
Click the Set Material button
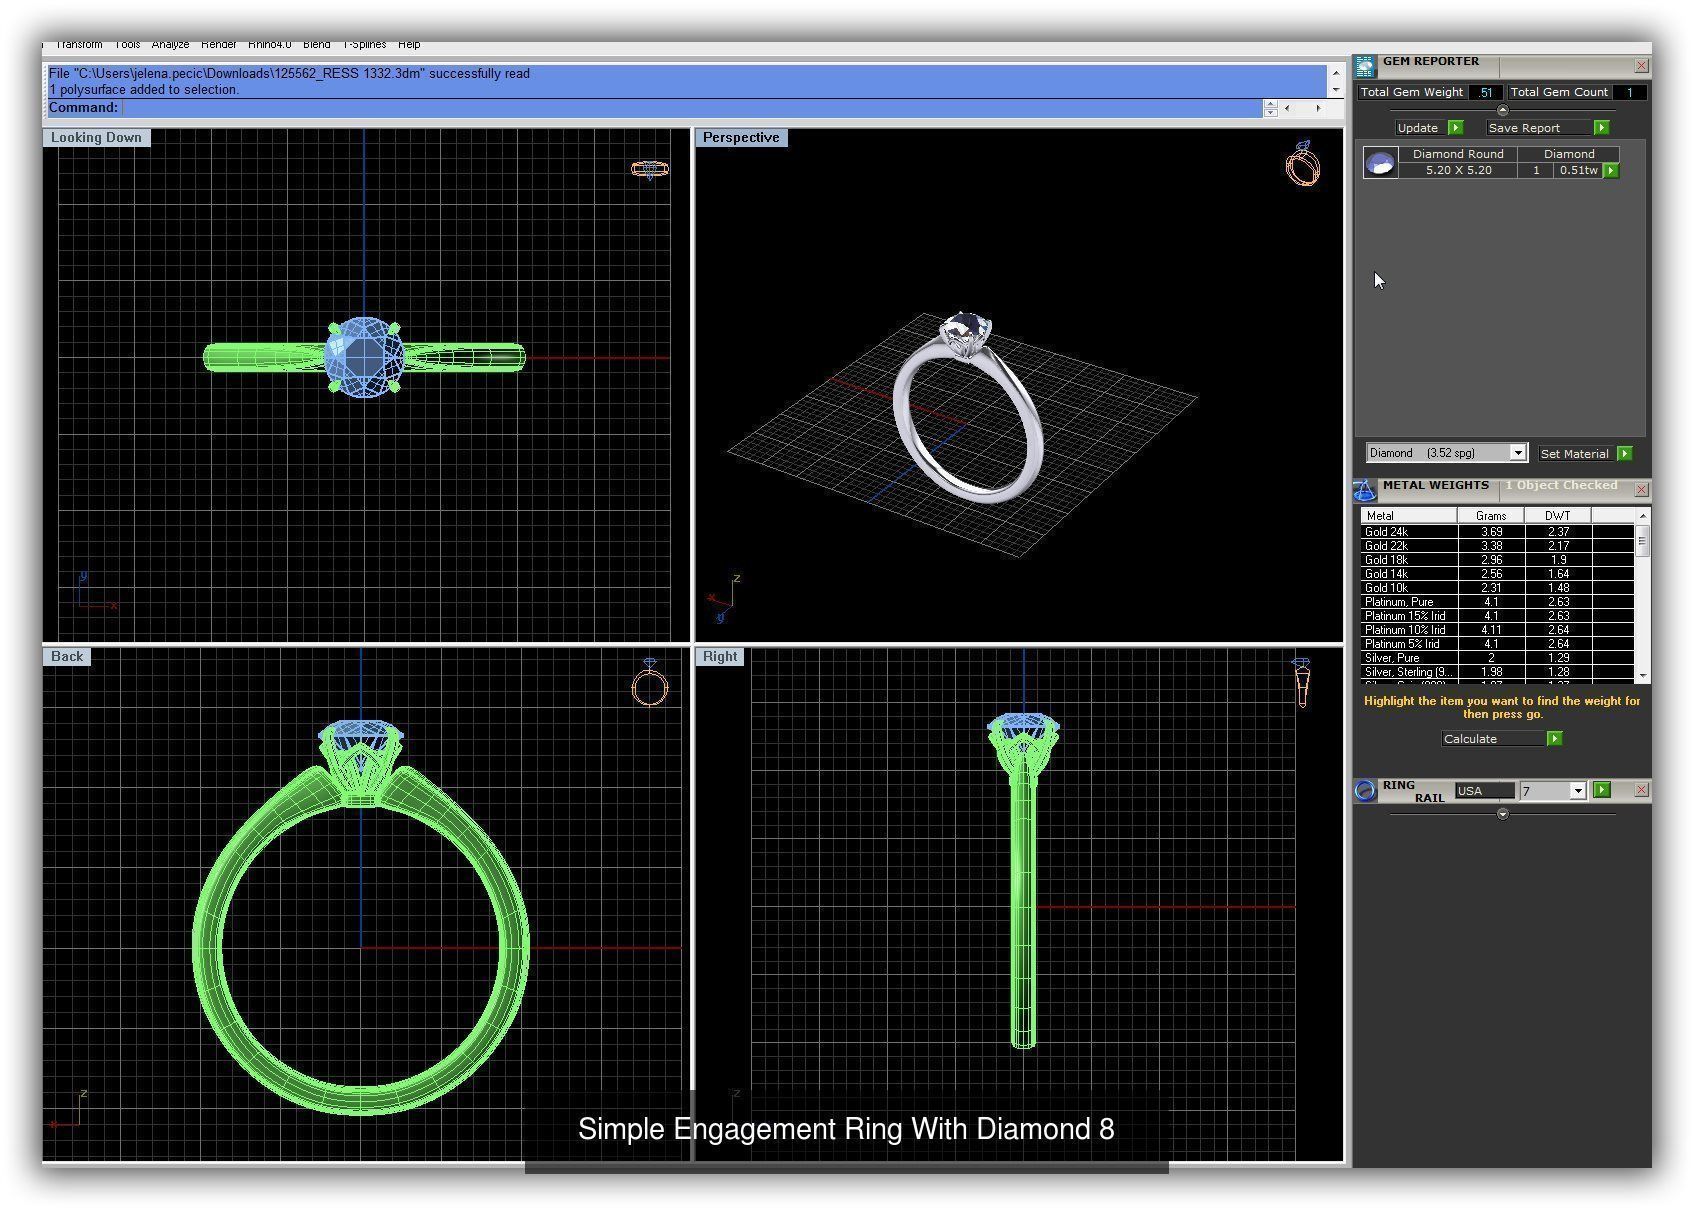pos(1574,454)
